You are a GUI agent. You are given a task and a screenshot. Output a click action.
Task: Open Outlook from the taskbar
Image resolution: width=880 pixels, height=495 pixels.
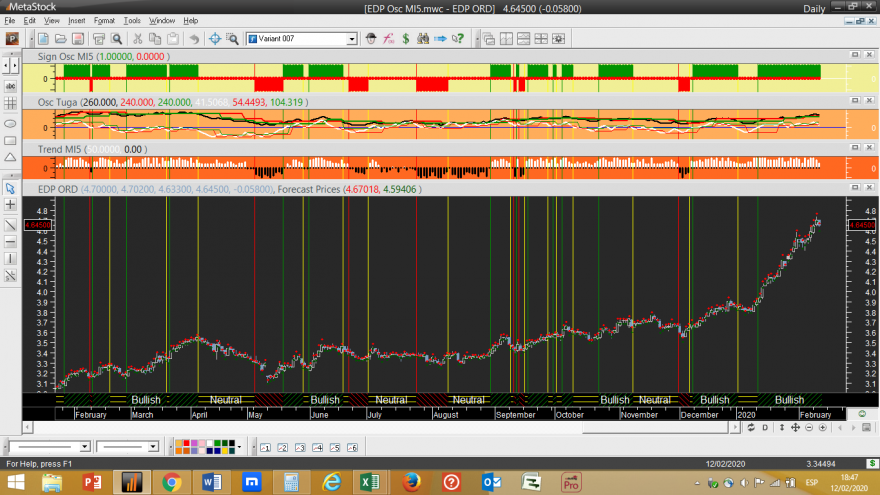(x=491, y=482)
